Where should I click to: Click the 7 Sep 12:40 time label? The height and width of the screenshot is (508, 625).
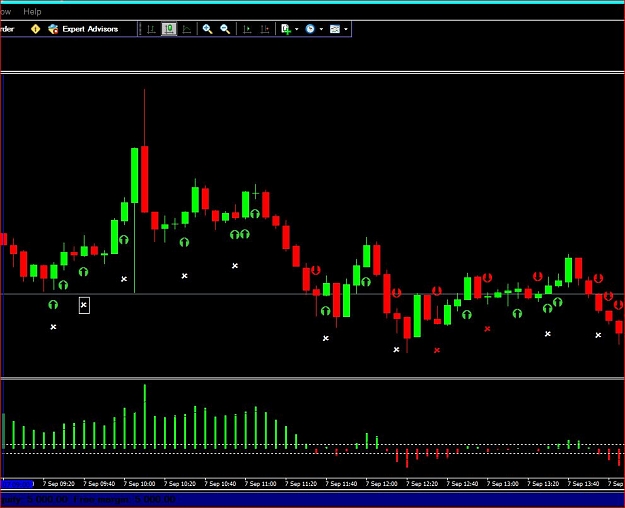click(x=462, y=484)
